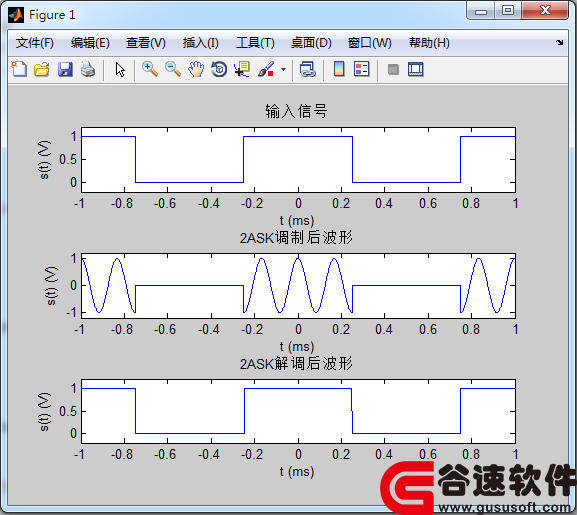Click the 2ASK调制后波形 plot title
Viewport: 577px width, 515px height.
pyautogui.click(x=296, y=238)
